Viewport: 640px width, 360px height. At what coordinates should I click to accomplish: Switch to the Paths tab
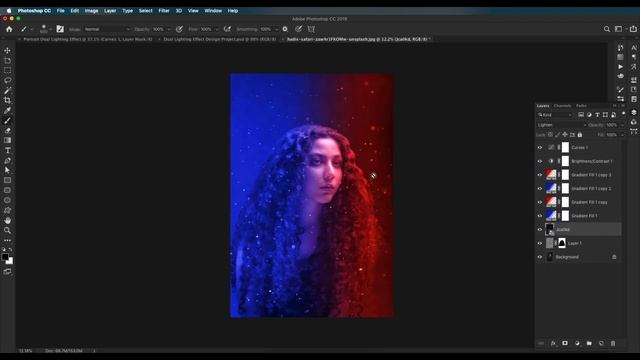[x=581, y=106]
